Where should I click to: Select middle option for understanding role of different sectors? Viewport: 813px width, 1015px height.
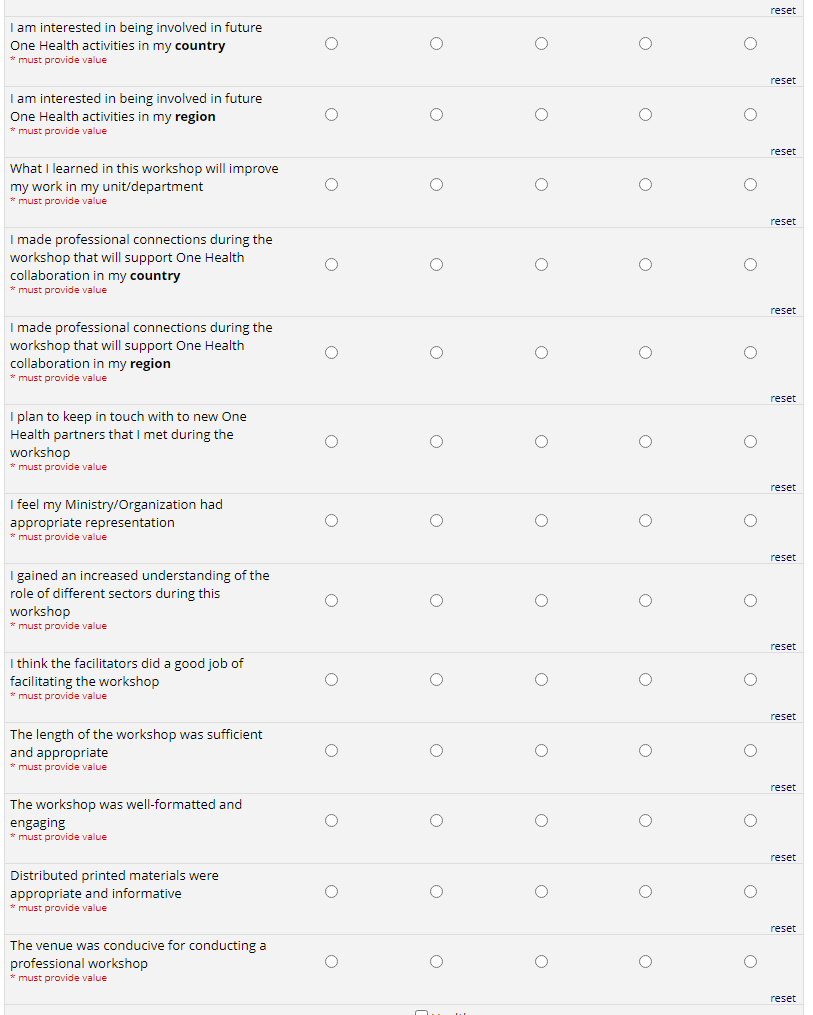(x=541, y=601)
